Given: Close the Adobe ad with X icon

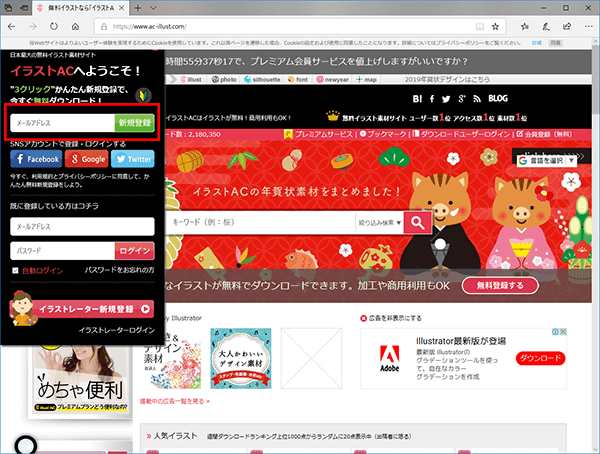Looking at the screenshot, I should (x=563, y=332).
